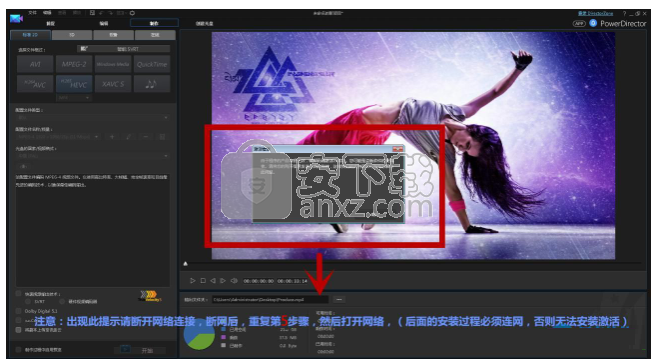Toggle the fast video rendering checkbox
Viewport: 658px width, 361px height.
(x=18, y=294)
